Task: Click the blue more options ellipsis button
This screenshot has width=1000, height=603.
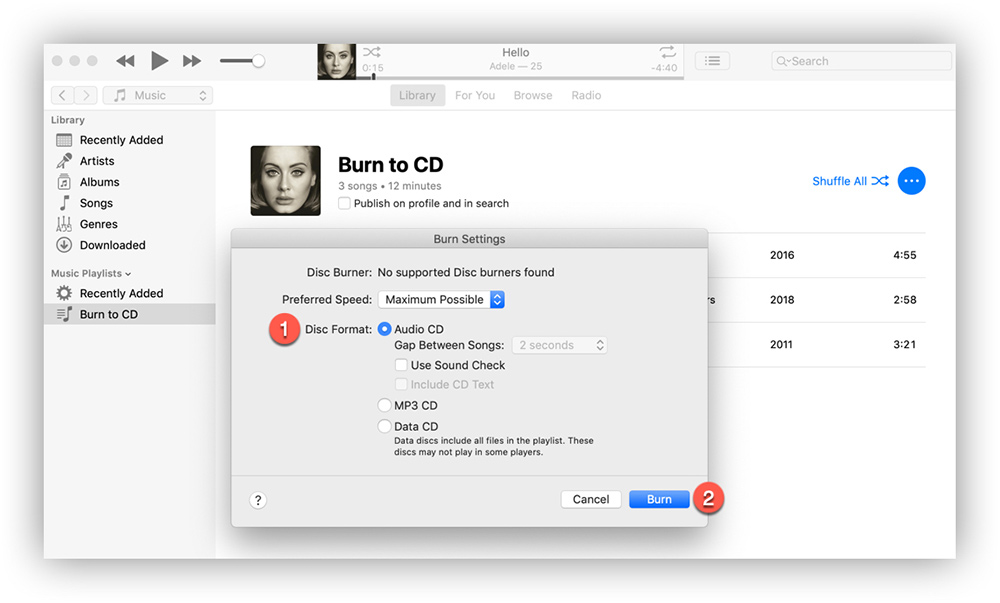Action: tap(911, 181)
